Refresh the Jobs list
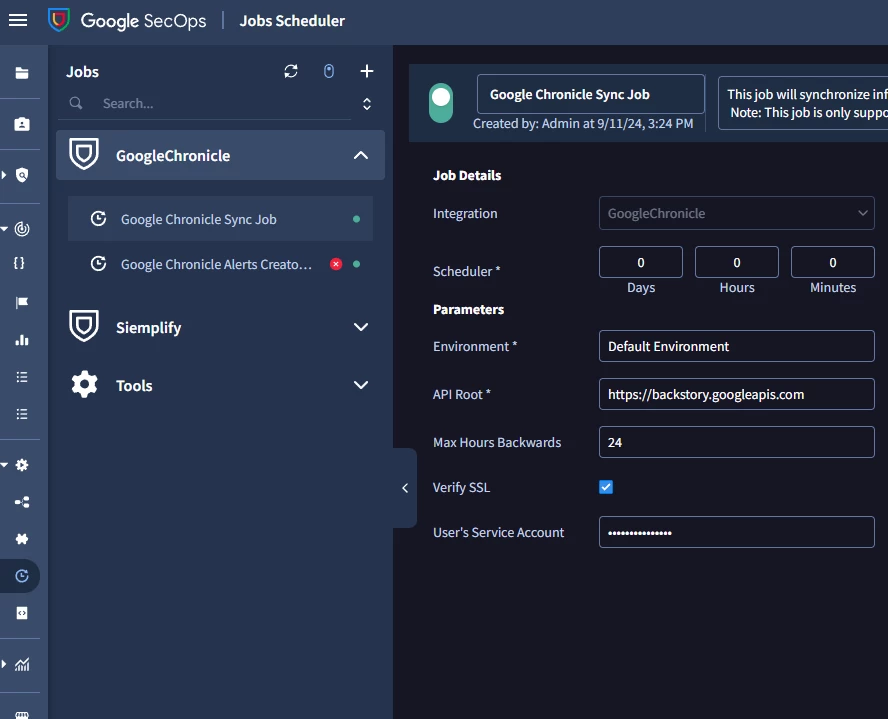888x719 pixels. pos(291,71)
